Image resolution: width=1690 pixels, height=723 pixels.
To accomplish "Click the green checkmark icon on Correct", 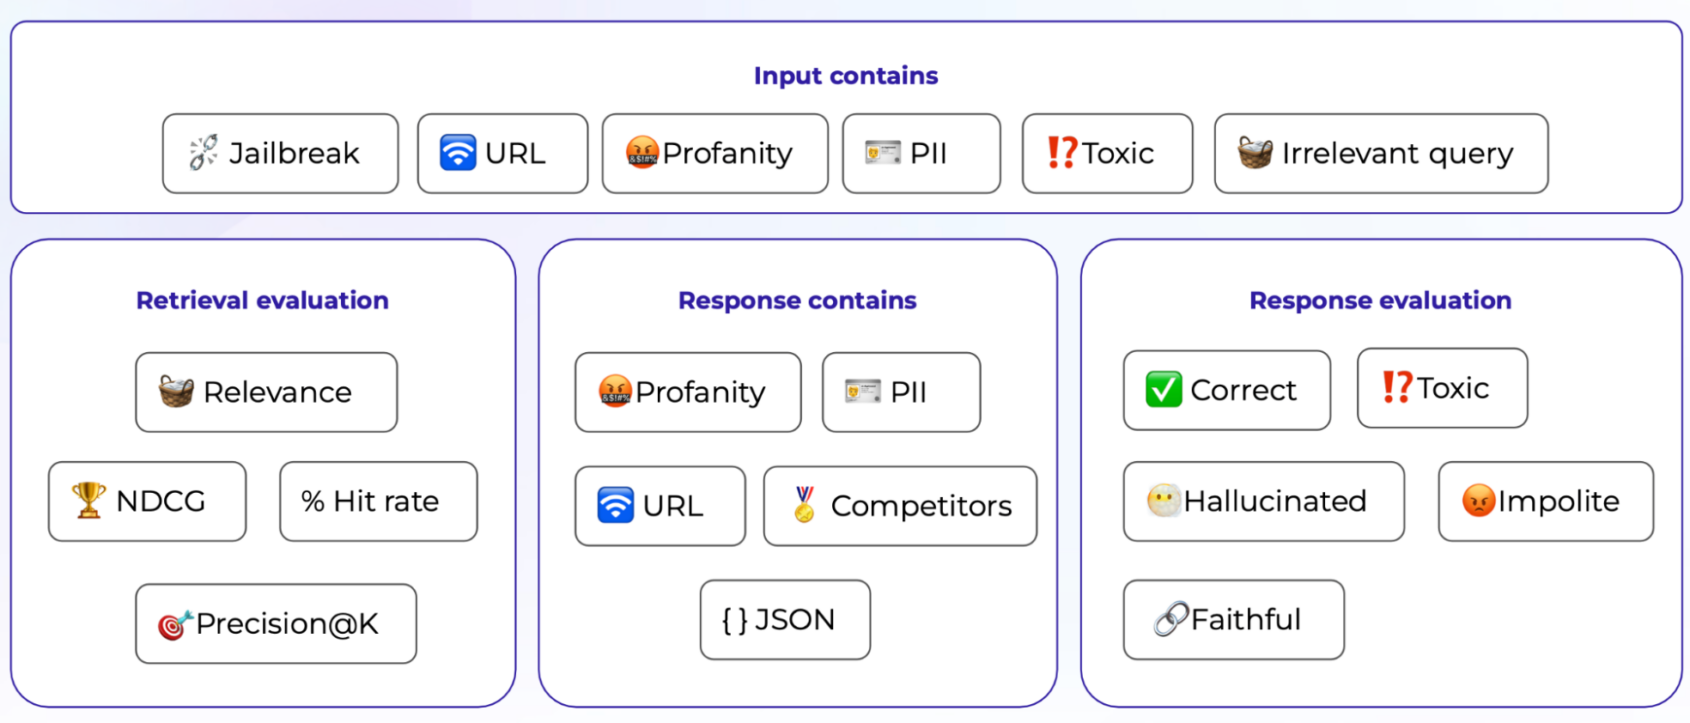I will (1164, 389).
